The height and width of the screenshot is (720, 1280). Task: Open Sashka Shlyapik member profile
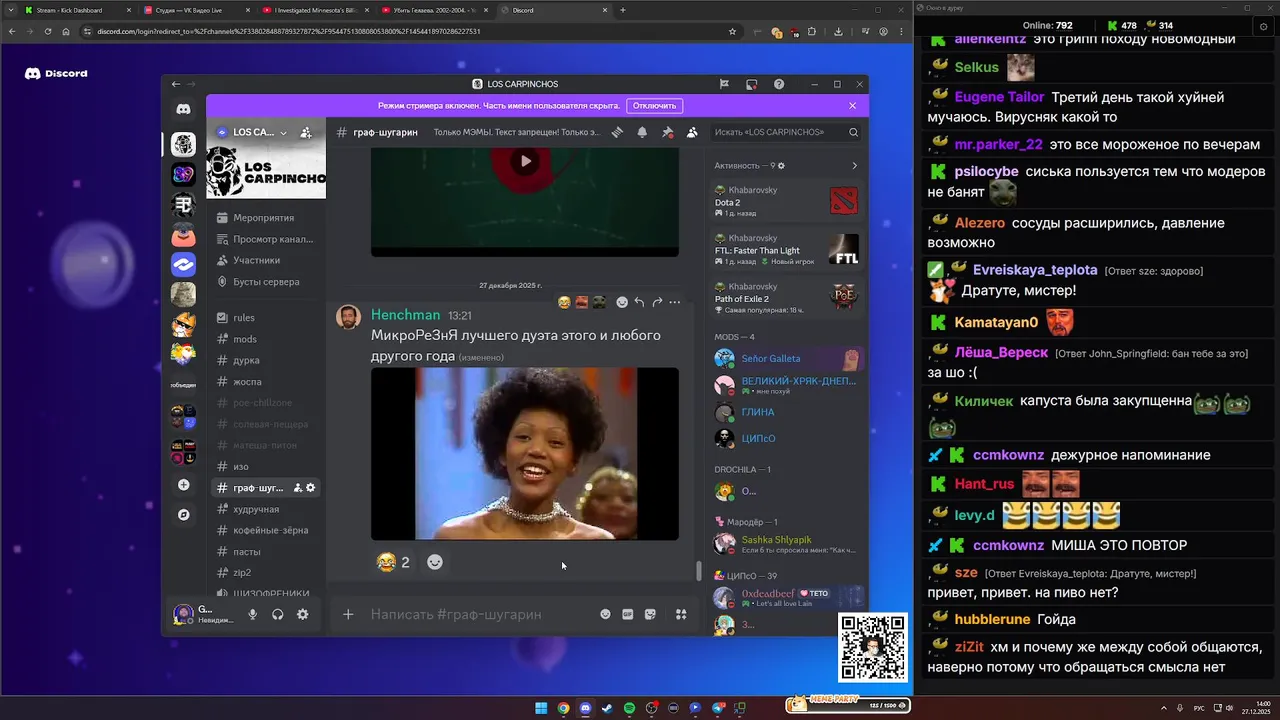point(787,544)
